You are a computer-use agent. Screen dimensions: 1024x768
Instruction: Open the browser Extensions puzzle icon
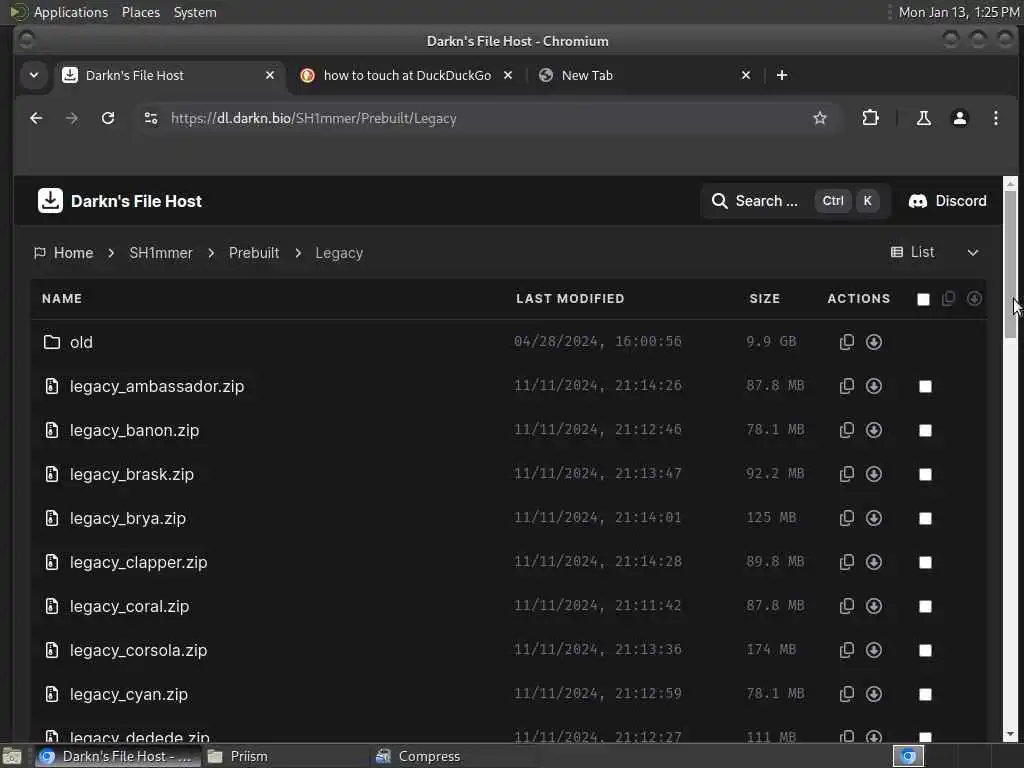tap(870, 118)
